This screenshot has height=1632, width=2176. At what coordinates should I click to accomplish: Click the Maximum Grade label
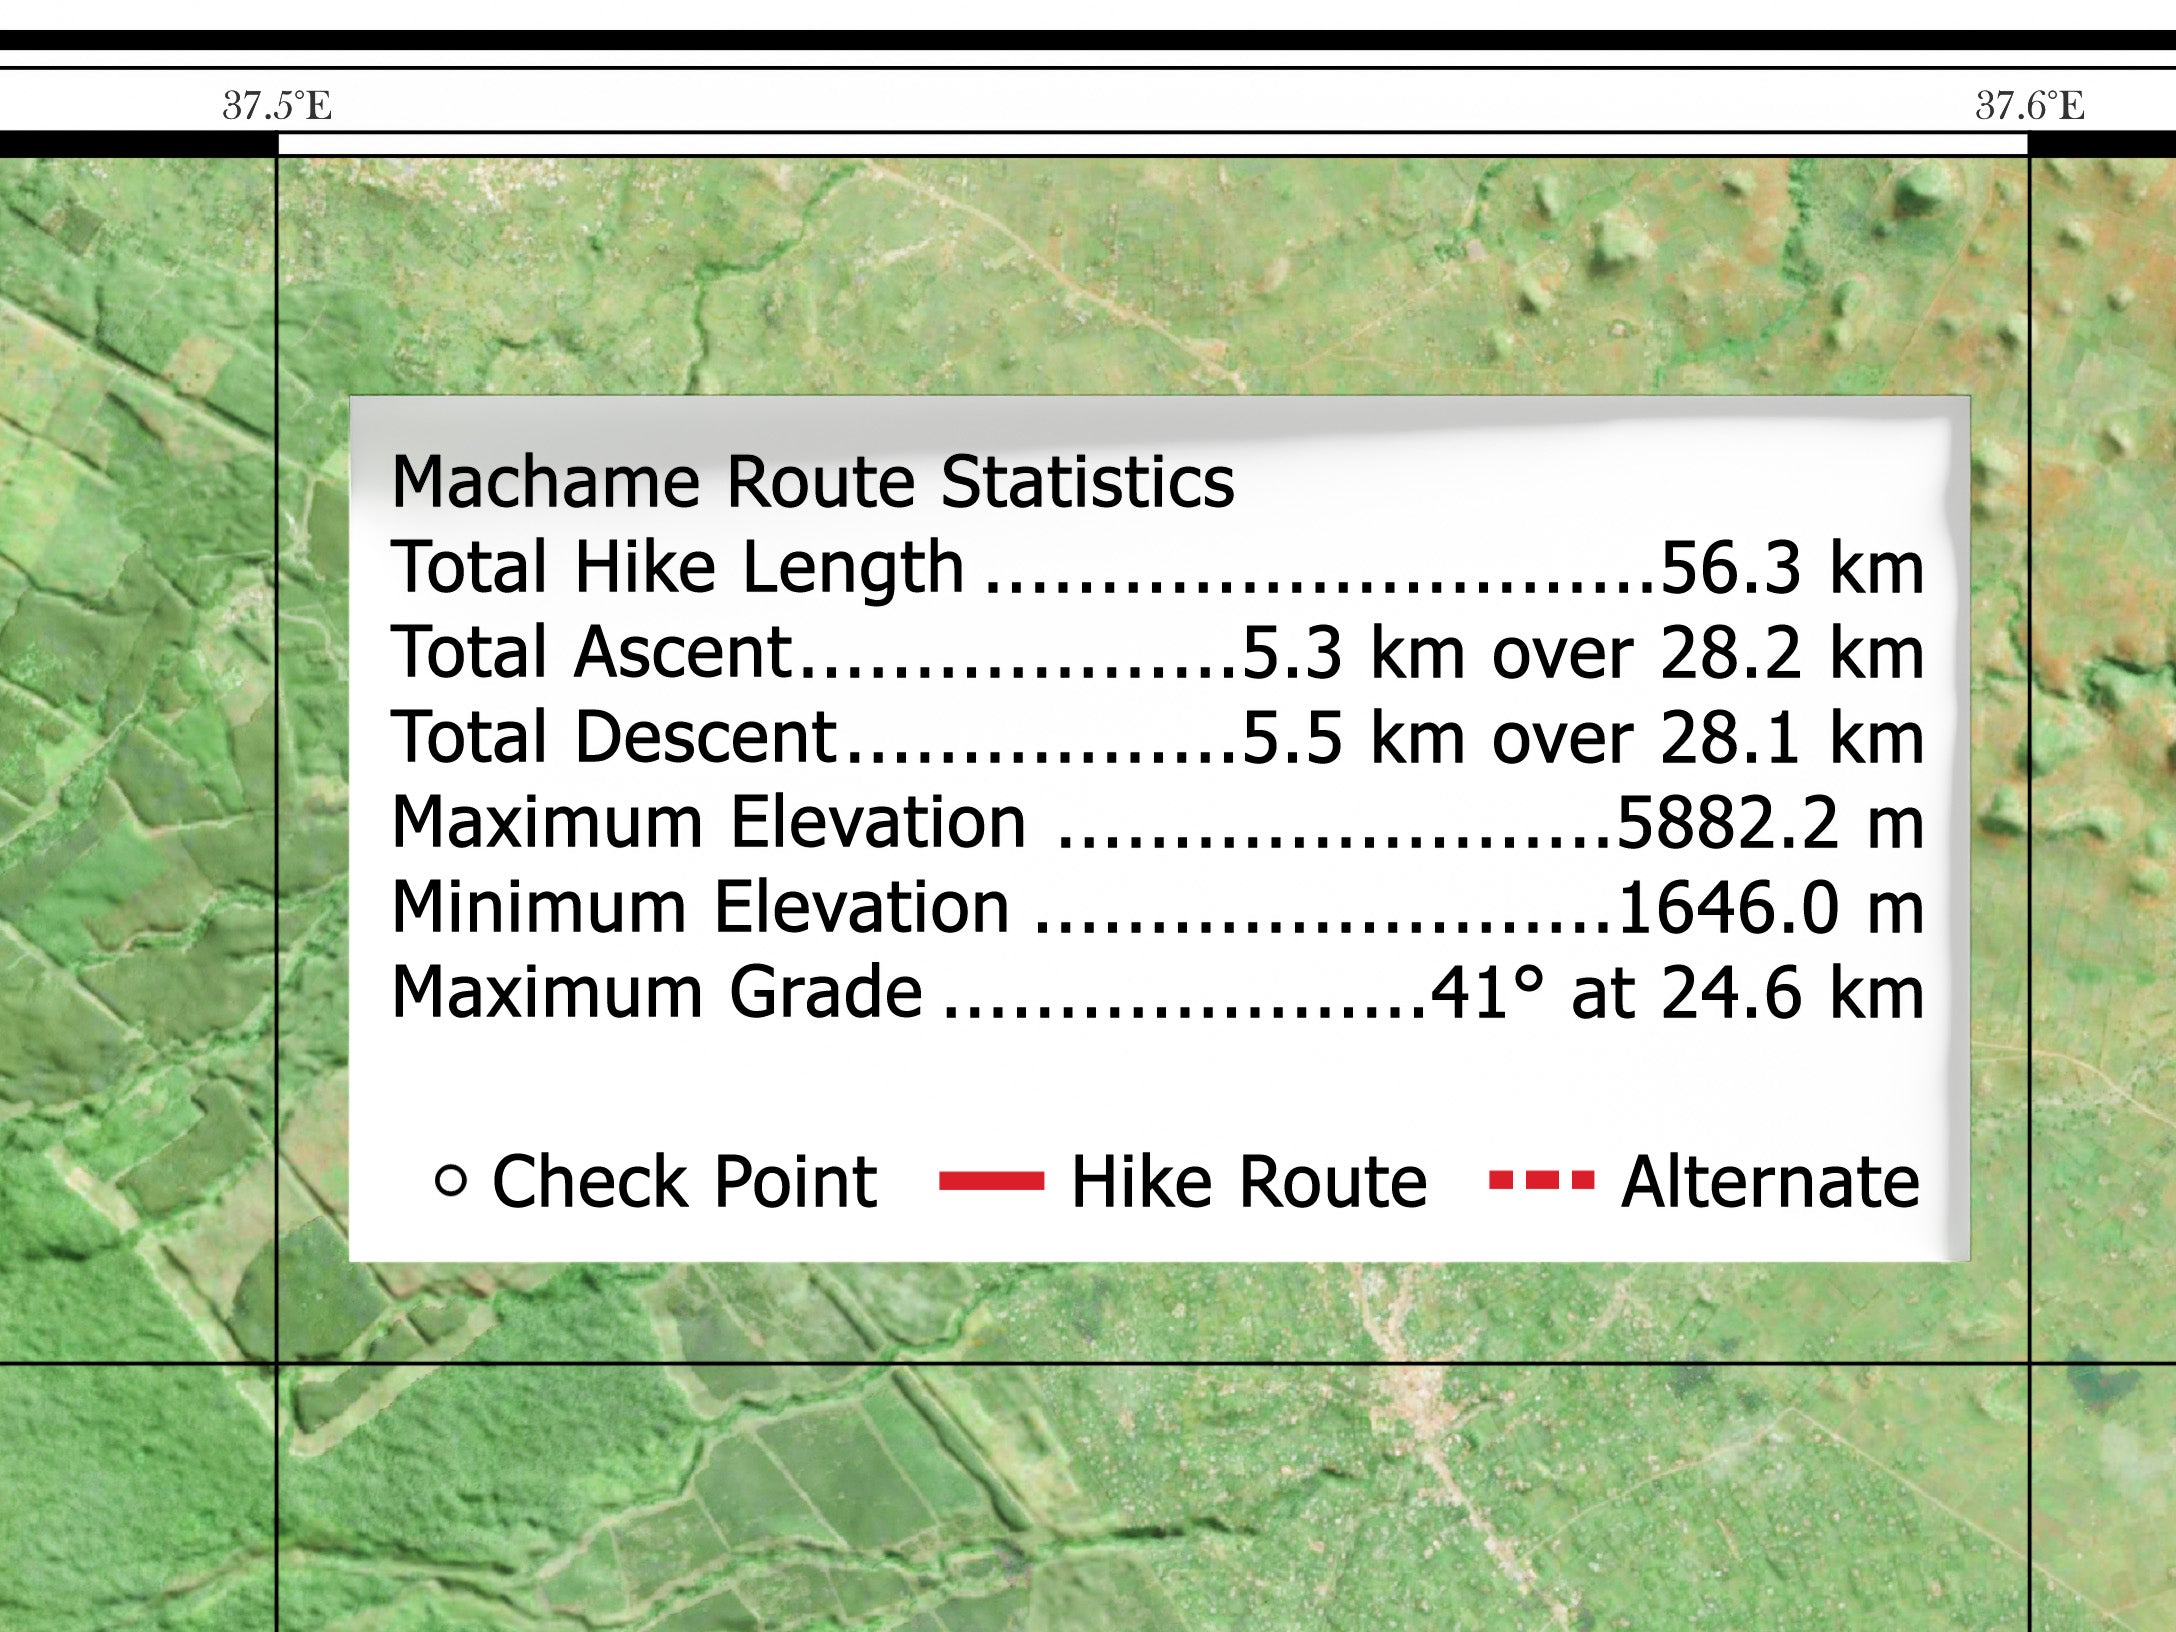point(656,993)
